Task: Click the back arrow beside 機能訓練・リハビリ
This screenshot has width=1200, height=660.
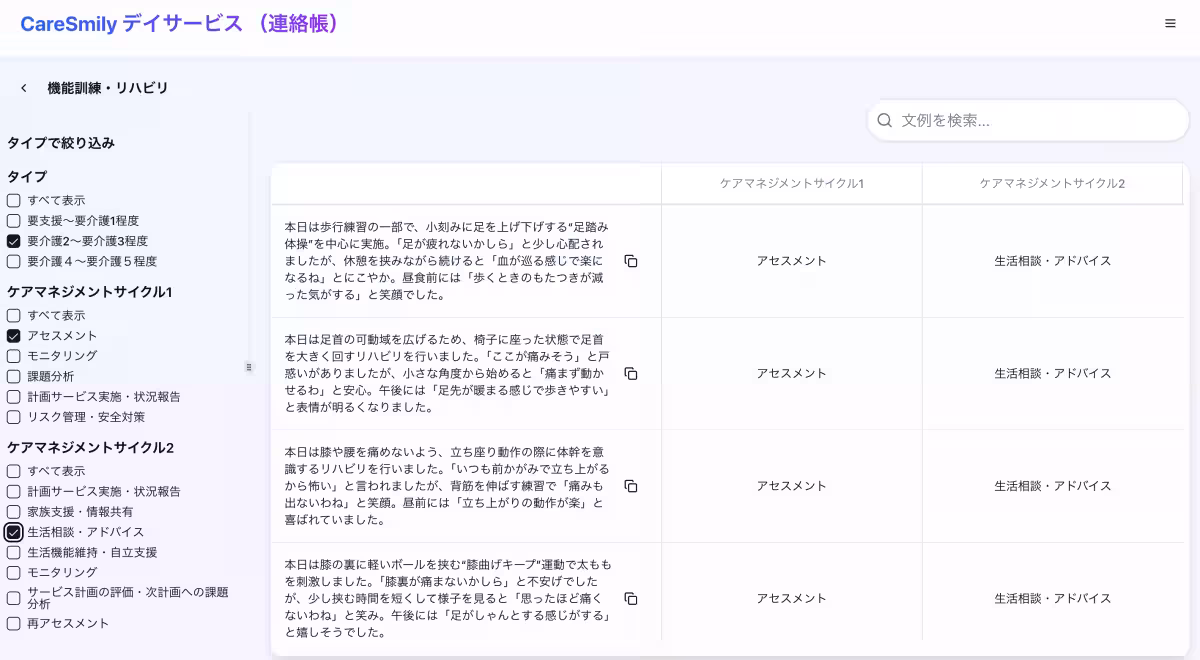Action: [x=23, y=87]
